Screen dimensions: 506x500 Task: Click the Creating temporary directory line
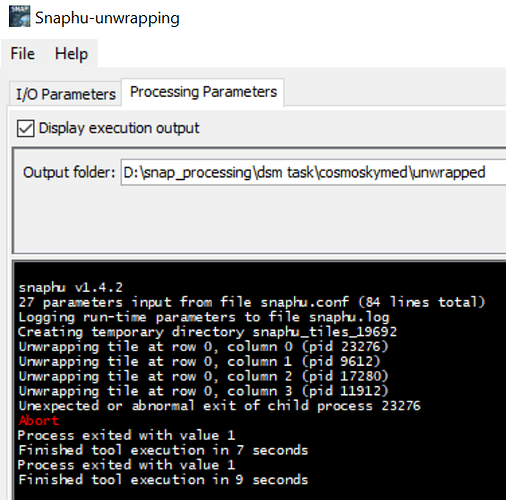(207, 332)
